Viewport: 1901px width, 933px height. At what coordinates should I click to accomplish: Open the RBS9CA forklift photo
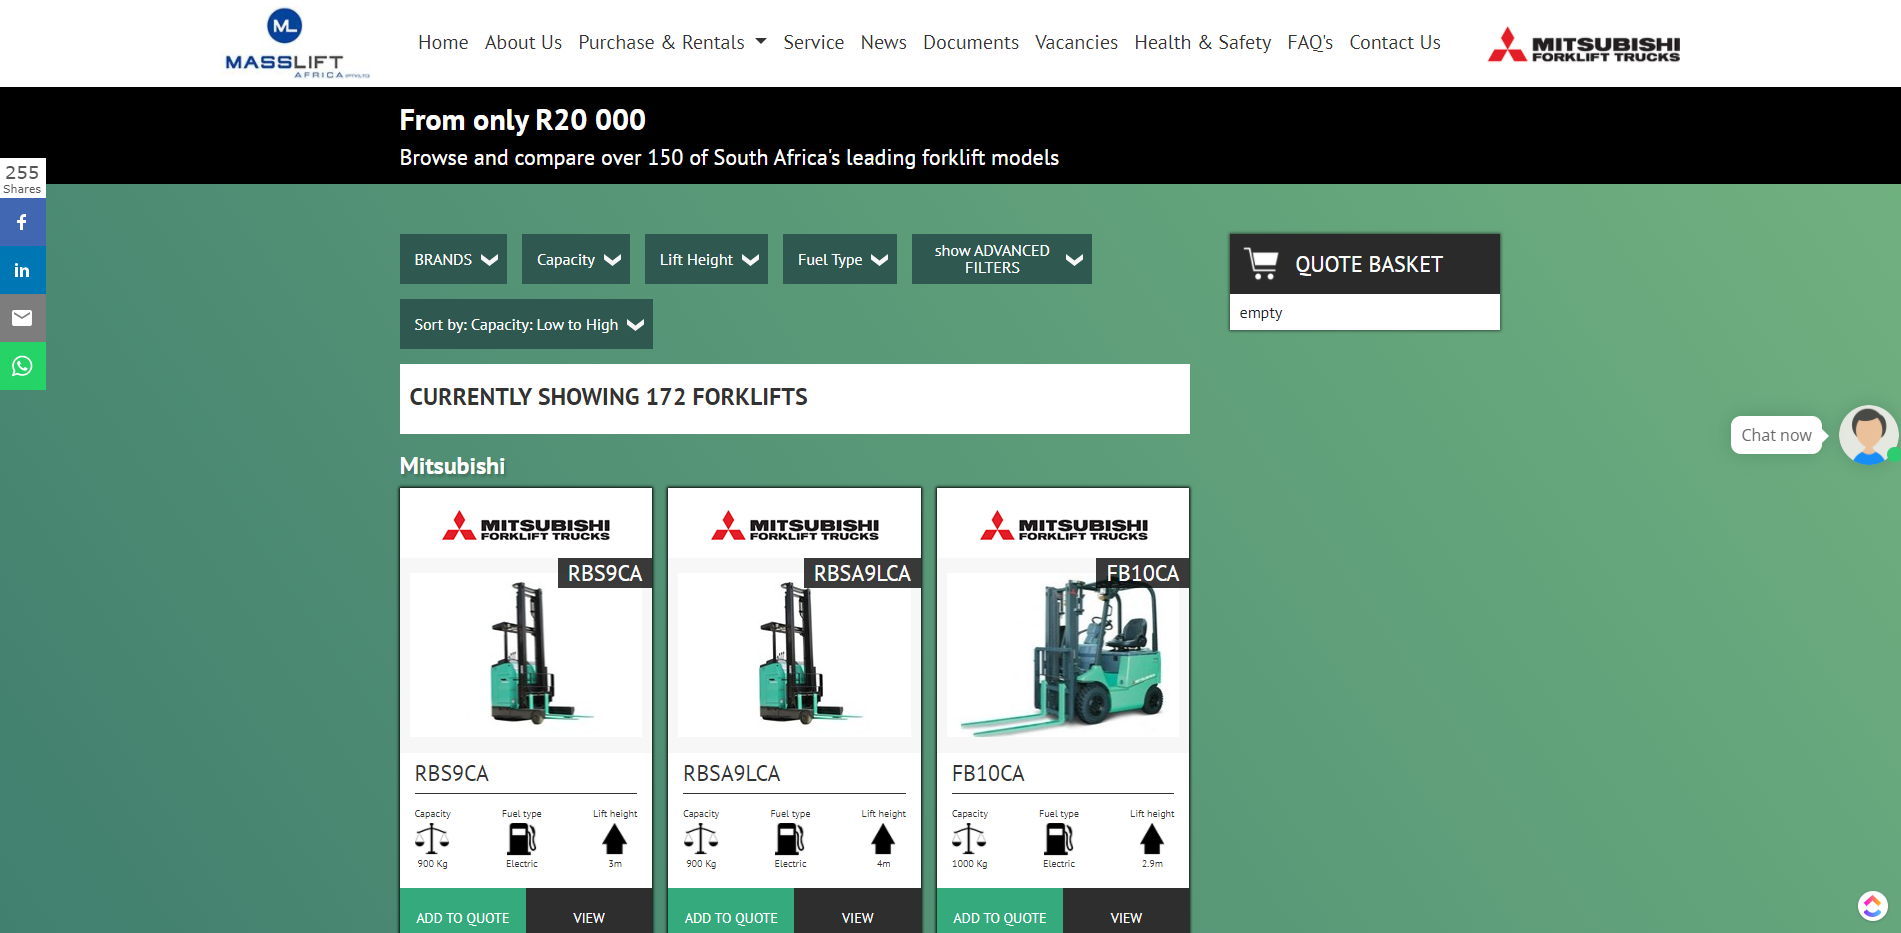(x=526, y=655)
